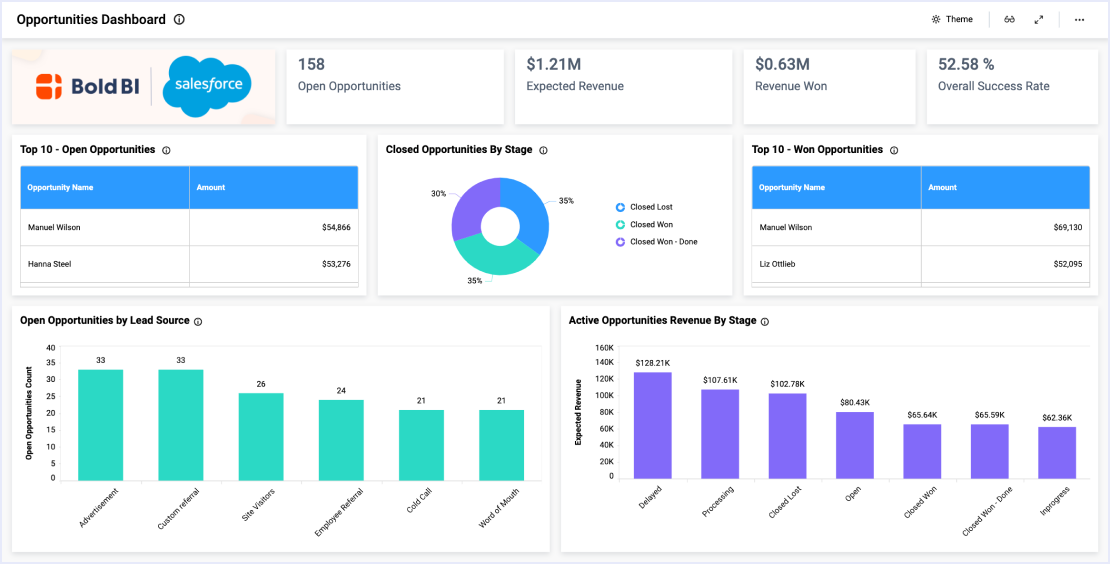Click info icon beside Open Opportunities by Lead Source

[198, 321]
